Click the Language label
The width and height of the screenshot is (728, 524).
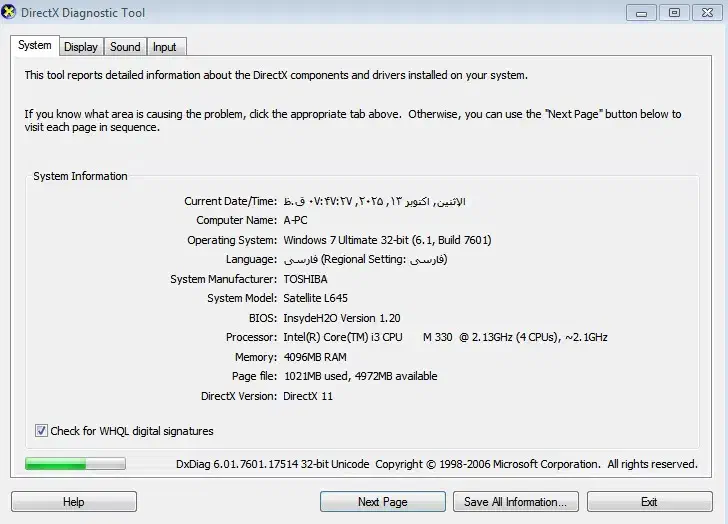(x=251, y=259)
